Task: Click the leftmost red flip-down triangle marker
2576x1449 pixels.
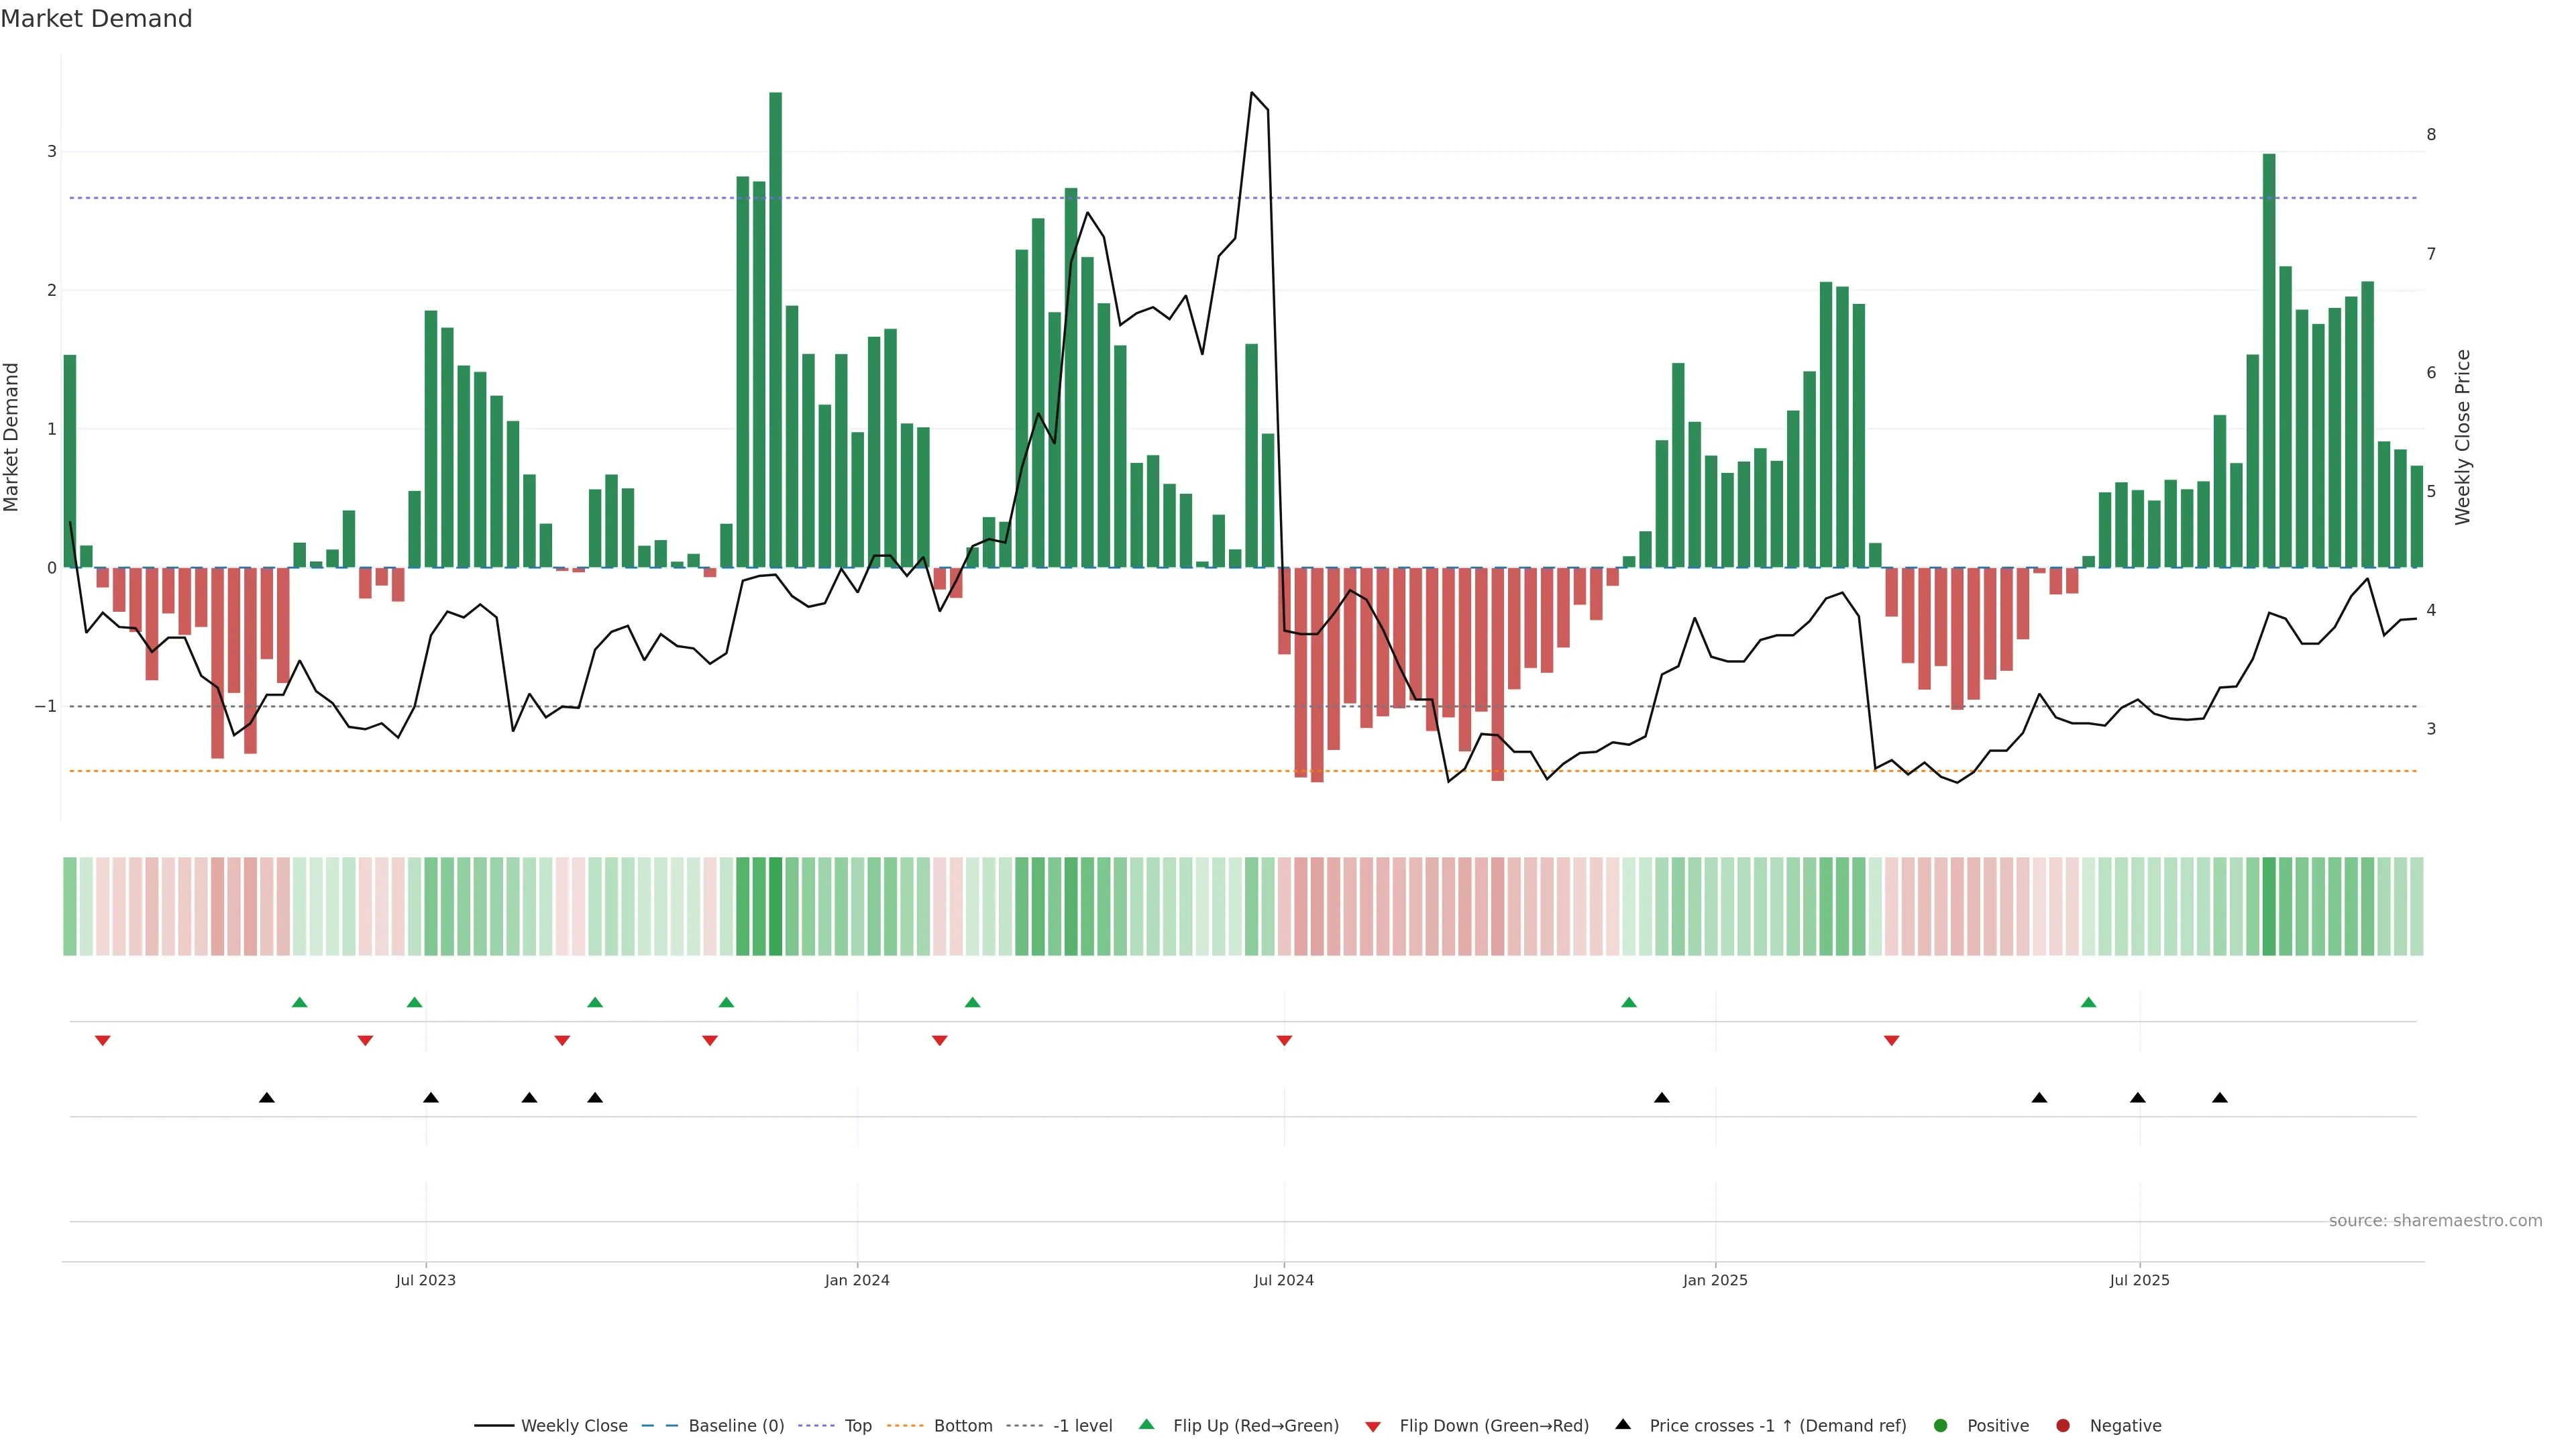Action: click(x=102, y=1041)
